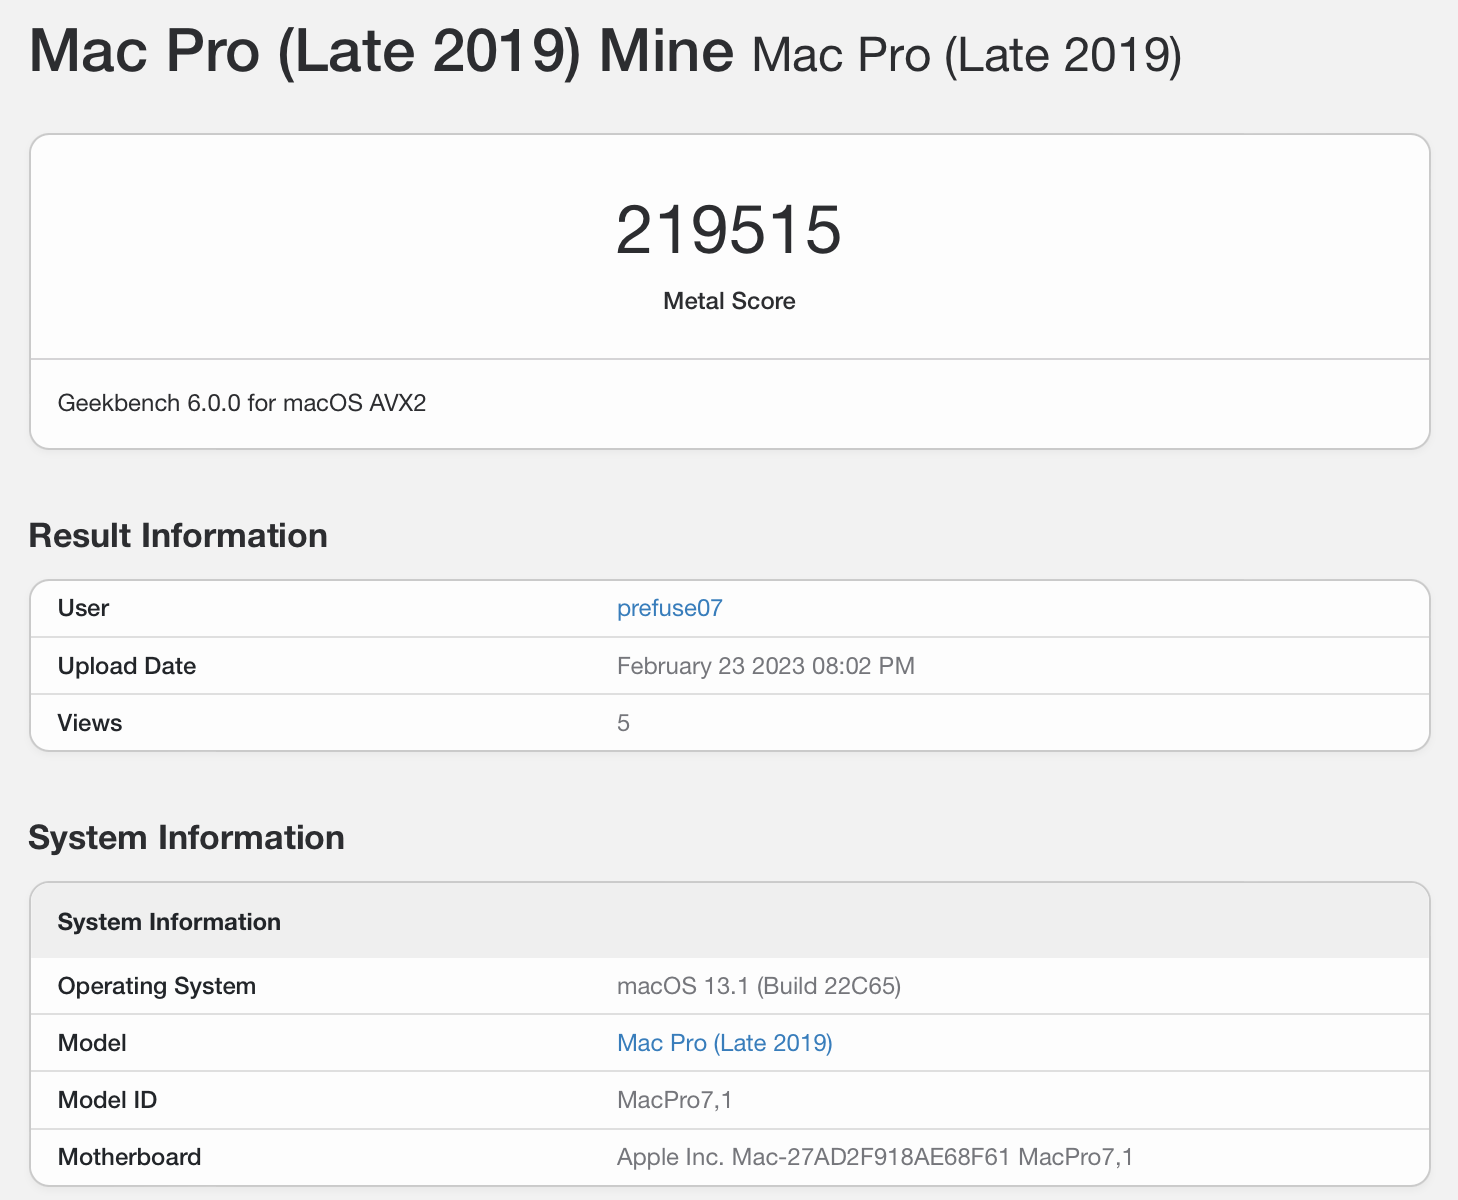This screenshot has width=1458, height=1200.
Task: Click the macOS 13.1 (Build 22C65) value
Action: tap(759, 986)
